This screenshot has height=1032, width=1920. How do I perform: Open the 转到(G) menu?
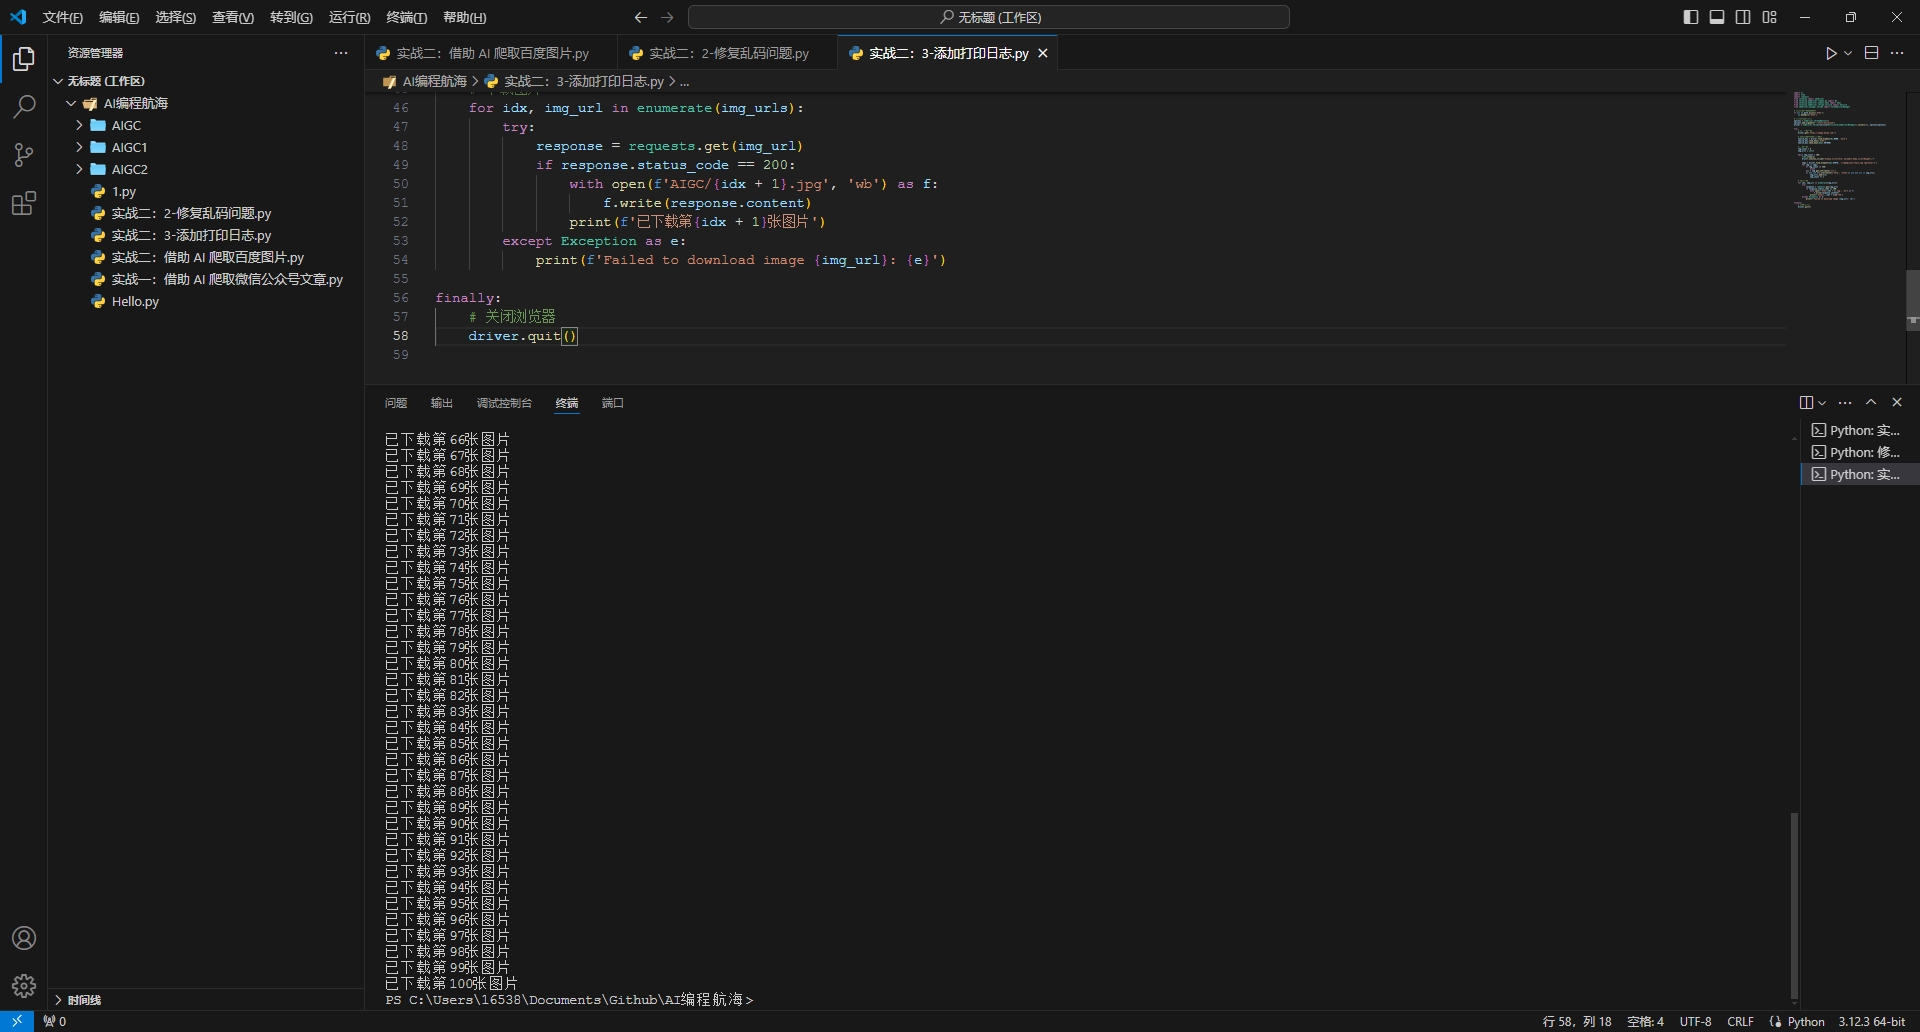pyautogui.click(x=291, y=17)
